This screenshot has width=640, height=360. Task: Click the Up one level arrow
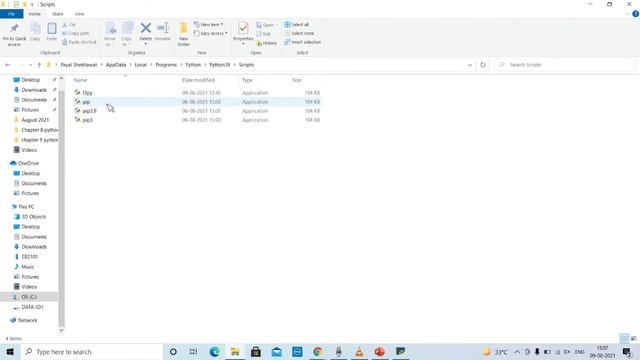click(39, 65)
